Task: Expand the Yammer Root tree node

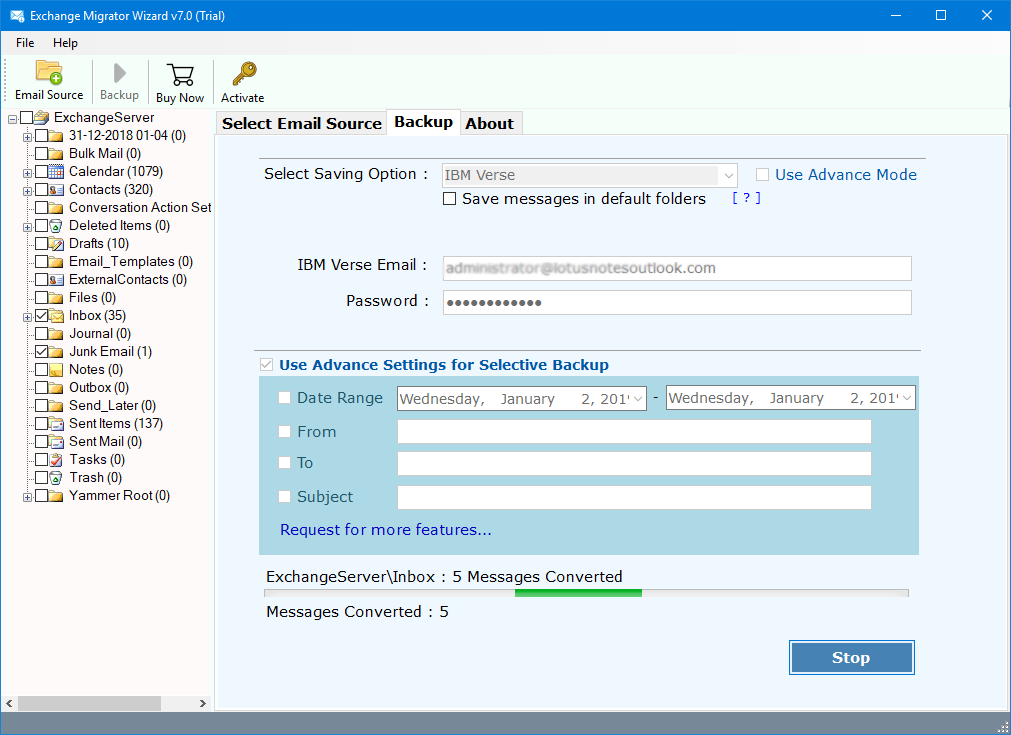Action: pos(27,497)
